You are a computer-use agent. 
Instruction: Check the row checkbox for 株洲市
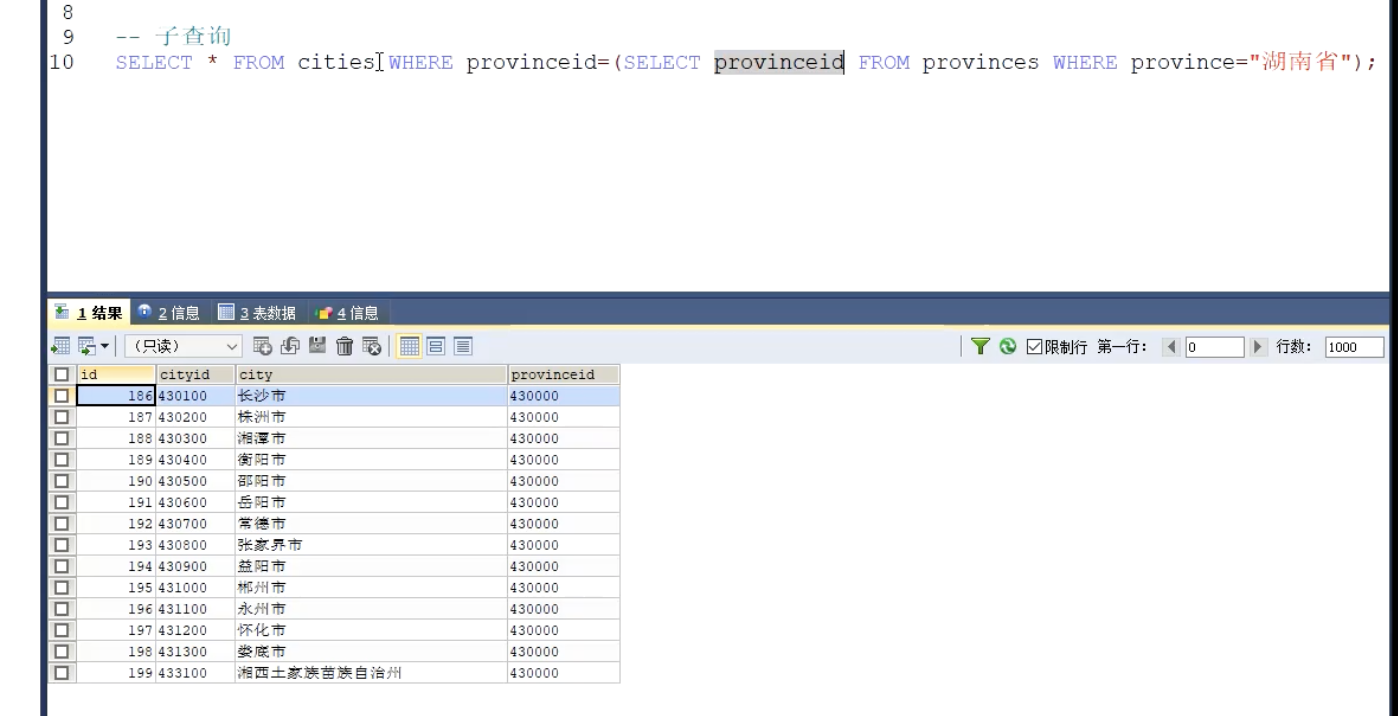pyautogui.click(x=62, y=417)
